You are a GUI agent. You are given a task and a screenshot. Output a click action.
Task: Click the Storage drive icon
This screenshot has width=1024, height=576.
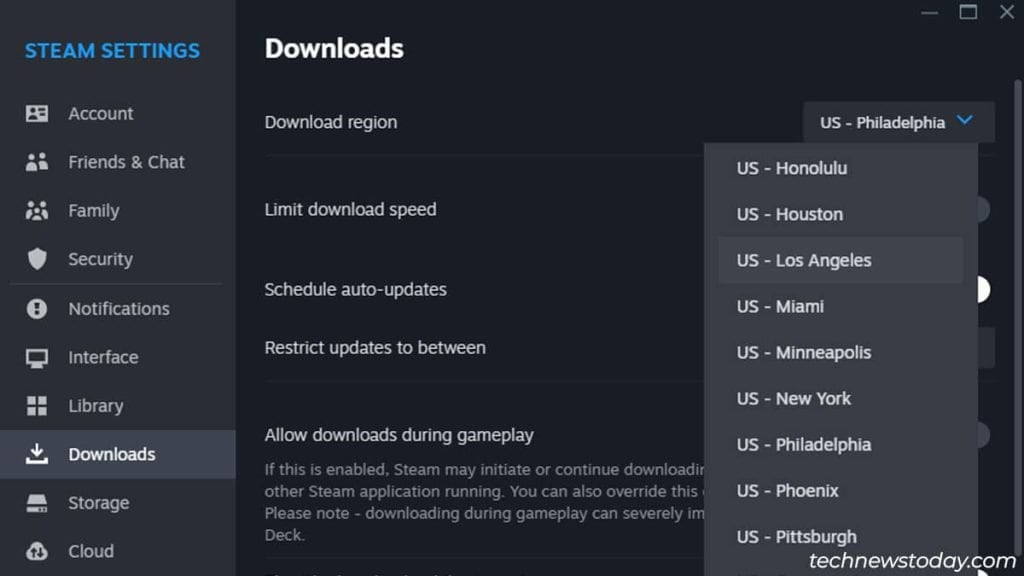click(37, 503)
